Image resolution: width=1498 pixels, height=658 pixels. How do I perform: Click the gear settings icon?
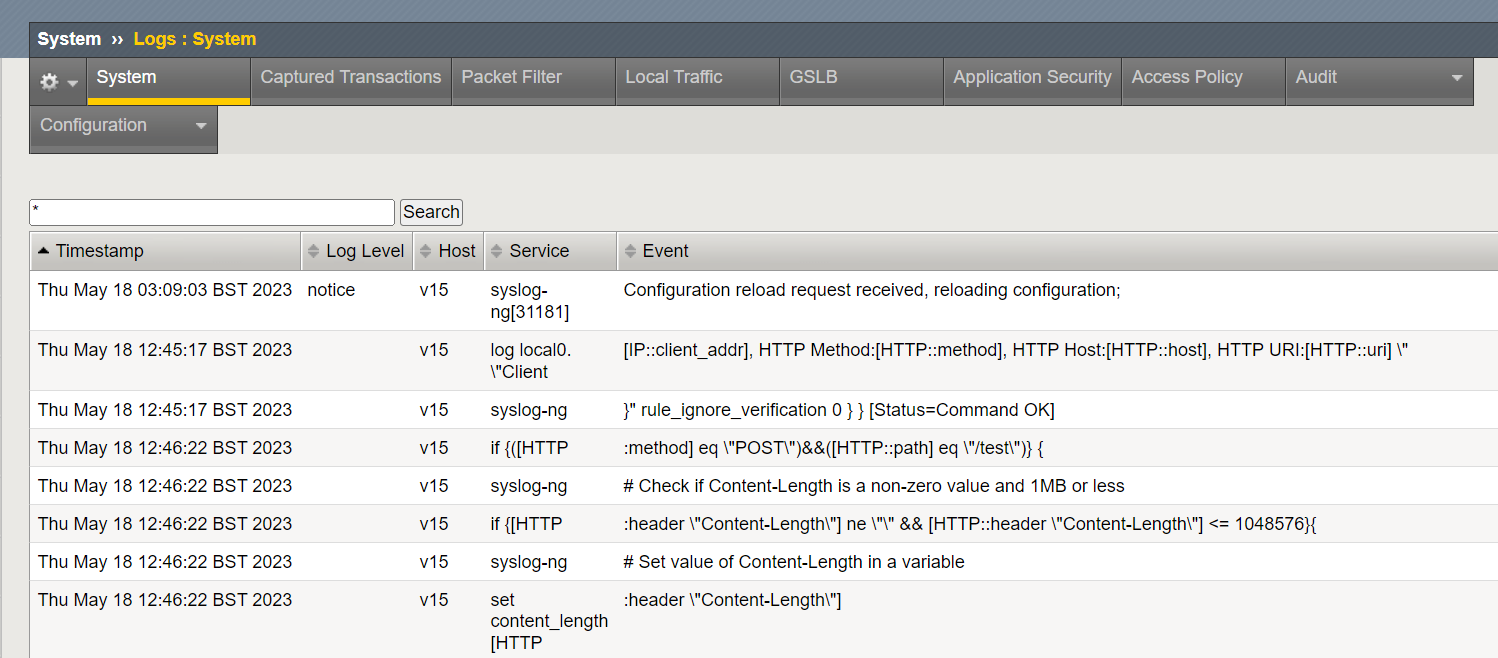tap(48, 81)
